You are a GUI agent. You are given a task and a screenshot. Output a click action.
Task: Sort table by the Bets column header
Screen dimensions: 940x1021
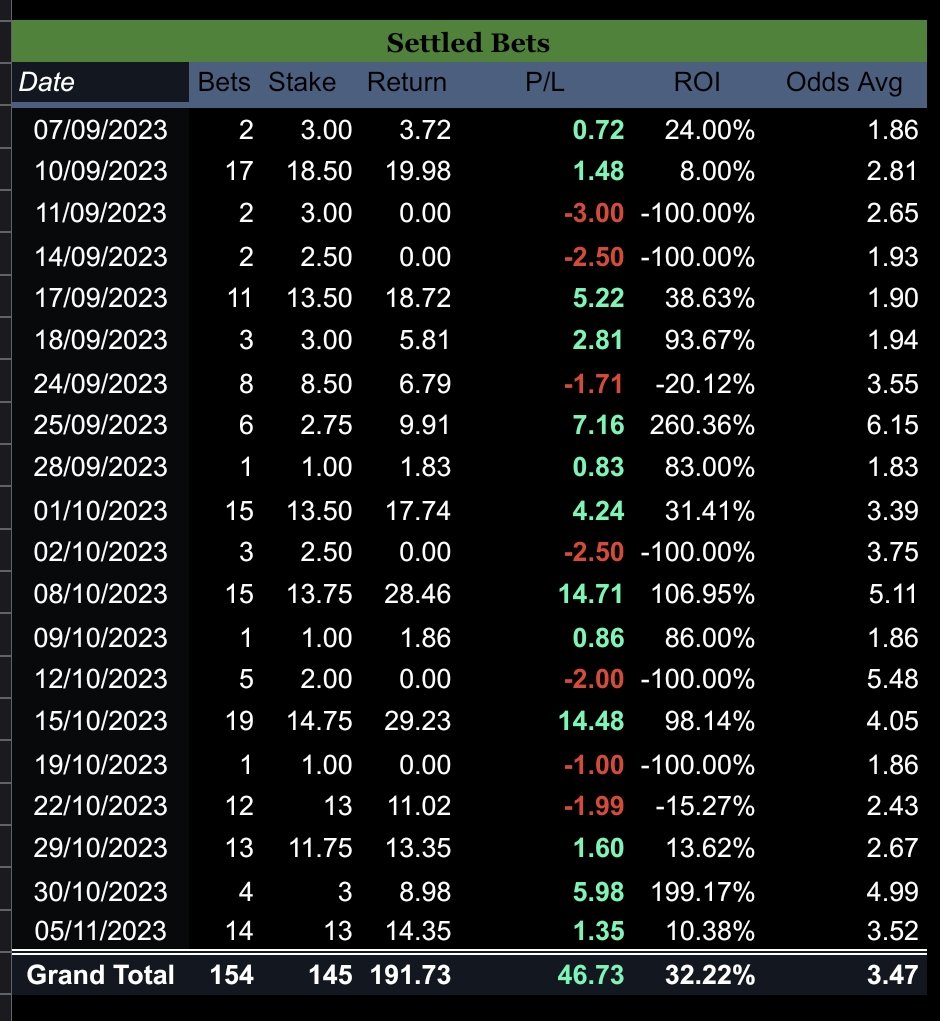(224, 82)
